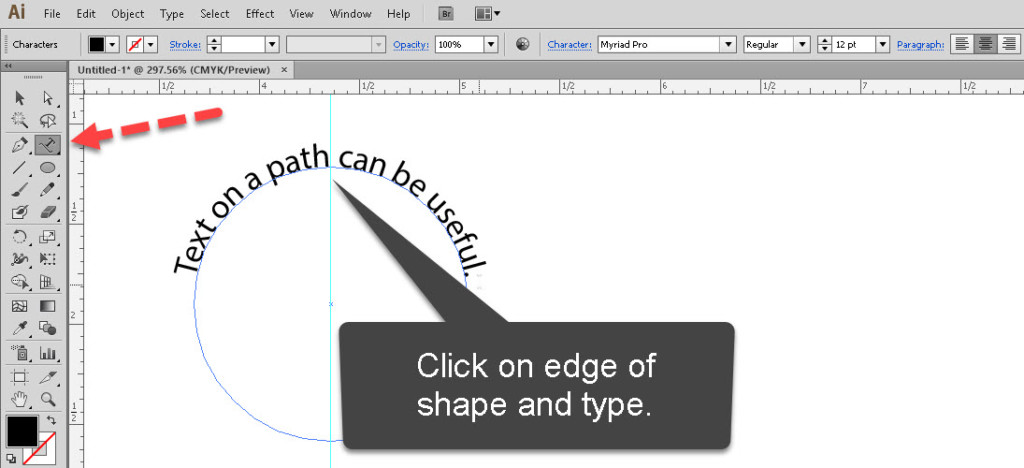Select the Magic Wand tool
Screen dimensions: 1024x468
point(20,119)
